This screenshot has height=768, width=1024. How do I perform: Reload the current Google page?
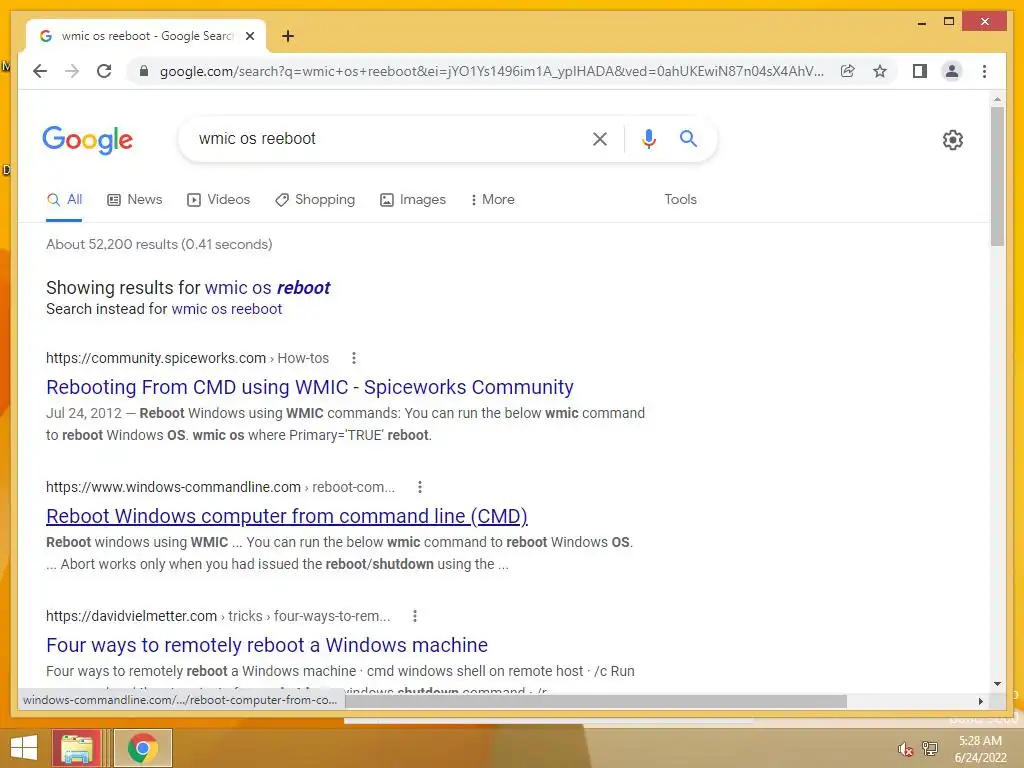pyautogui.click(x=104, y=71)
